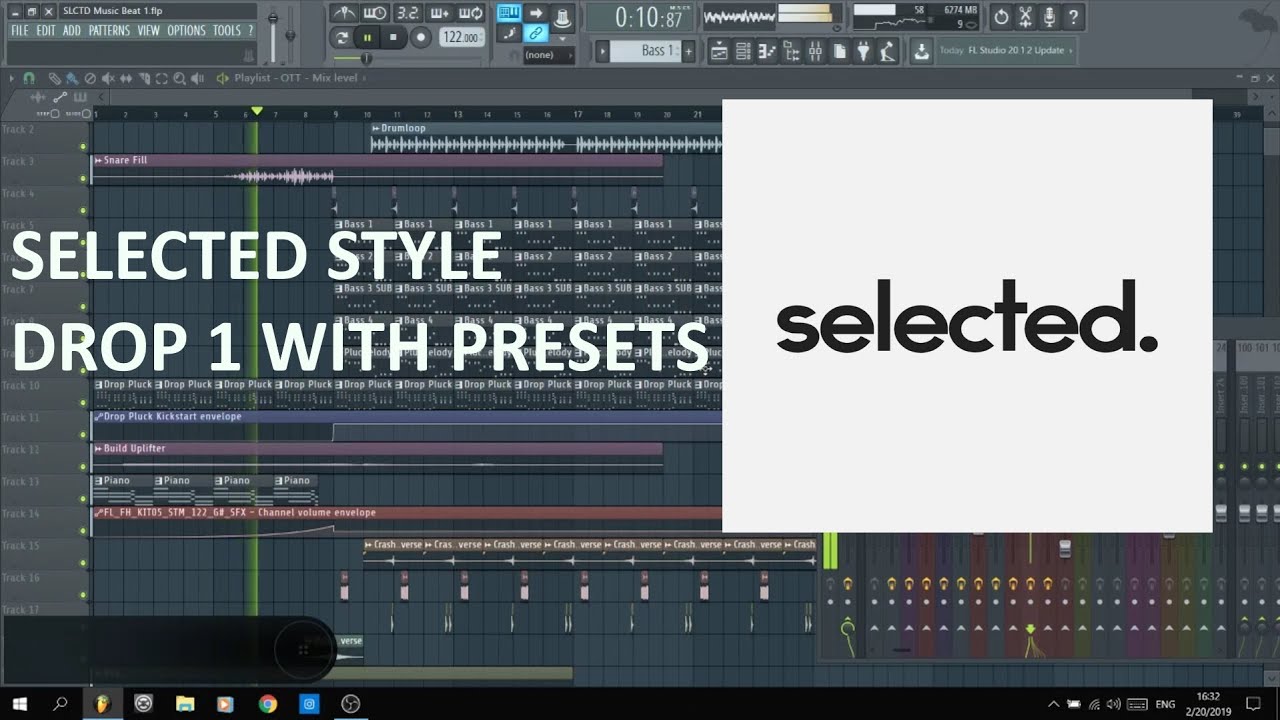Viewport: 1280px width, 720px height.
Task: Click the auto-scroll arrow icon
Action: tap(536, 13)
